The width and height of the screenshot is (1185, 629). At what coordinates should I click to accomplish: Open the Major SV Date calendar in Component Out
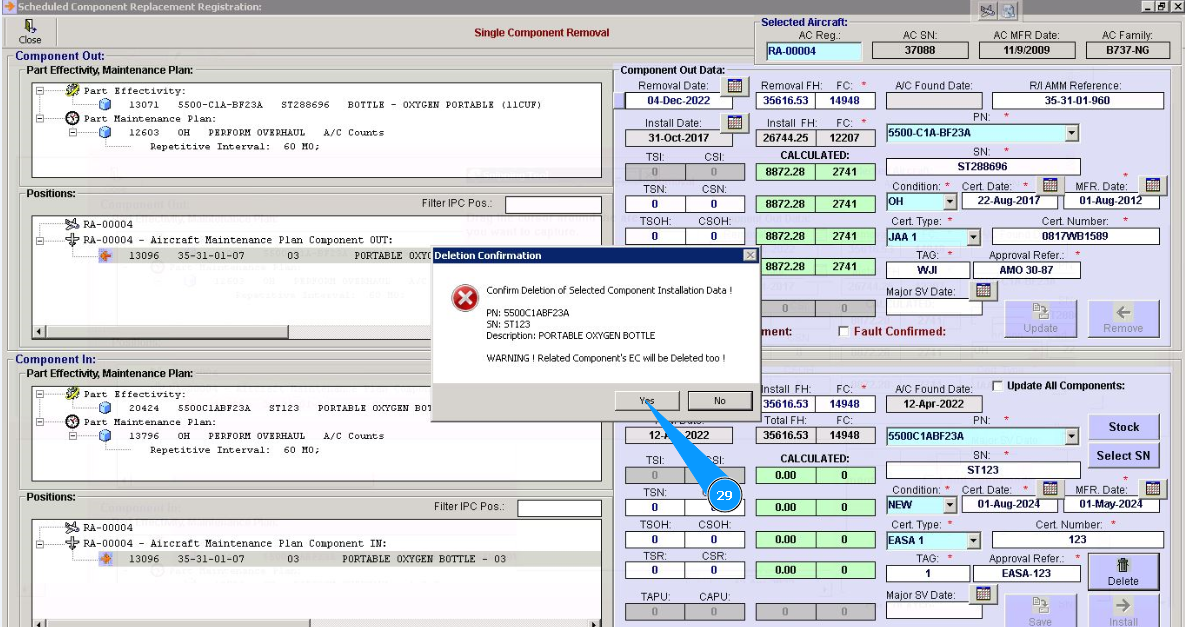(x=984, y=291)
